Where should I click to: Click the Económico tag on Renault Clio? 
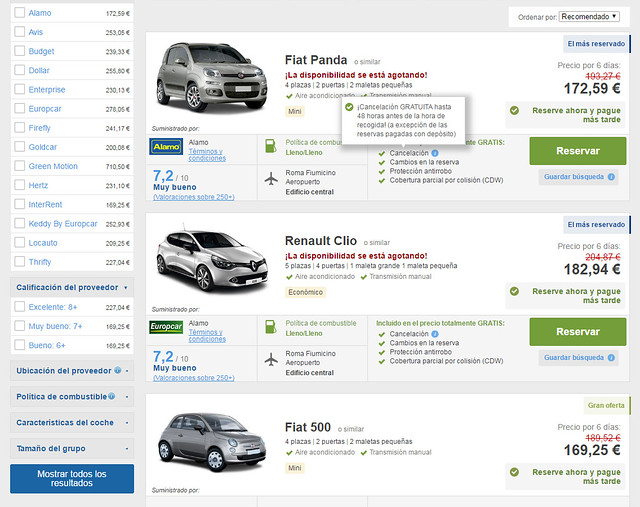point(305,292)
